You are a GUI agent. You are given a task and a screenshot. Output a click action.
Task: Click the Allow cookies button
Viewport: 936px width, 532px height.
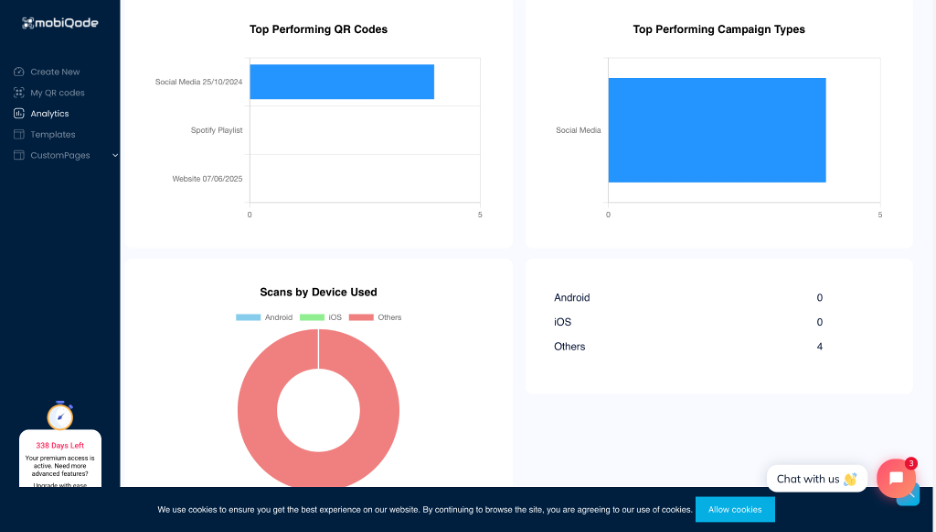735,509
